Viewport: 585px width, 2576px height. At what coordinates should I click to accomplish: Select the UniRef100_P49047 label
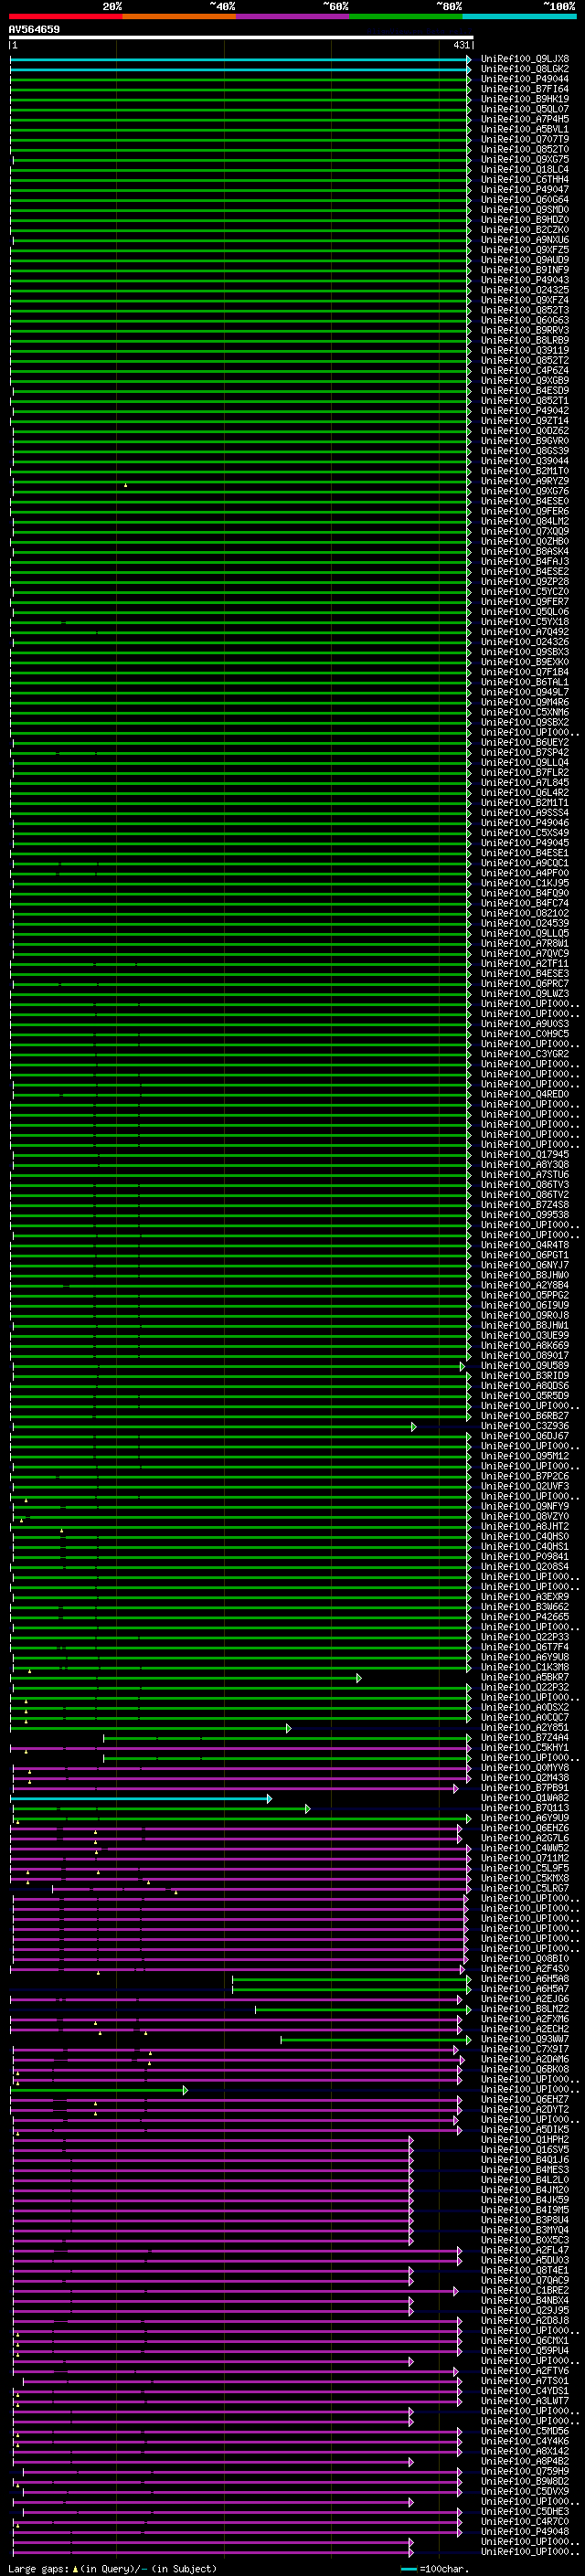[525, 189]
